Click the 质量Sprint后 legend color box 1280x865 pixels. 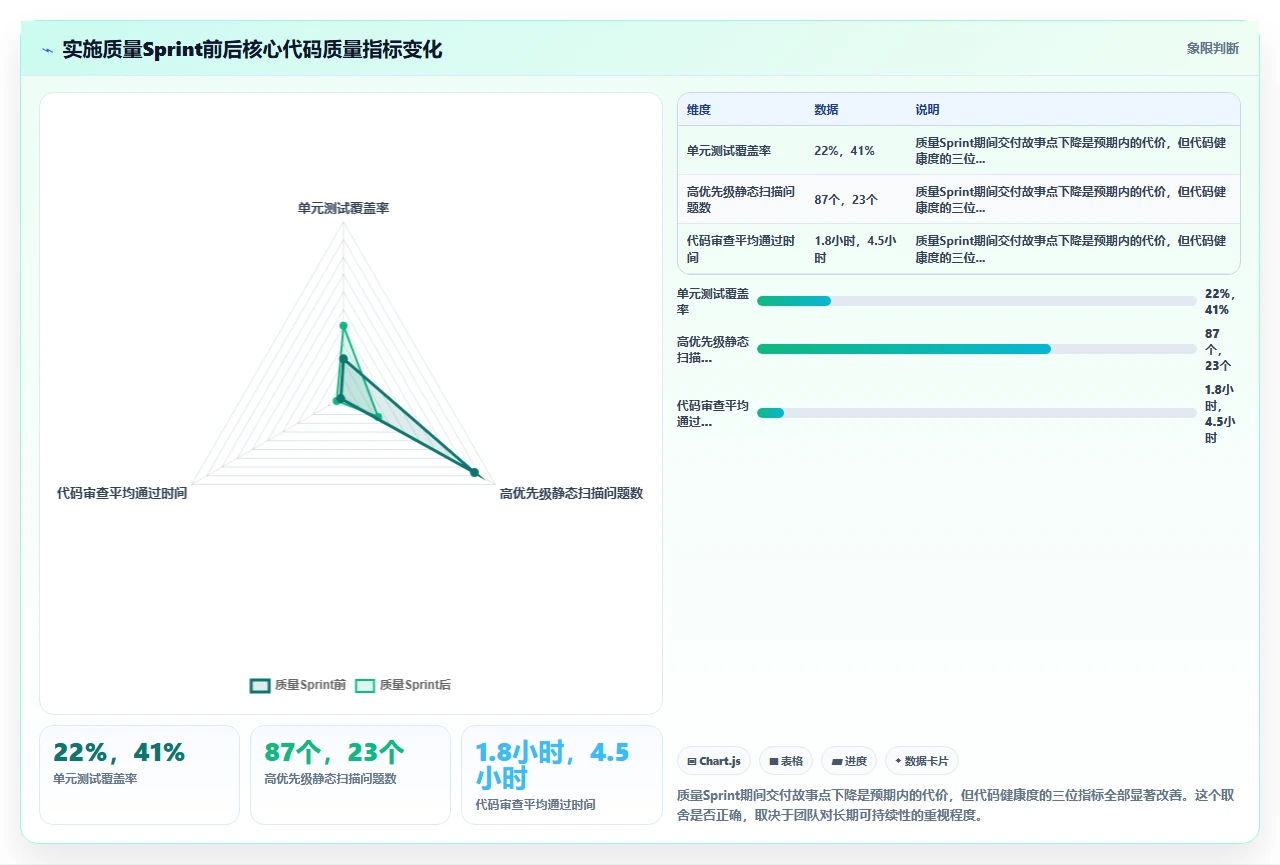(365, 685)
